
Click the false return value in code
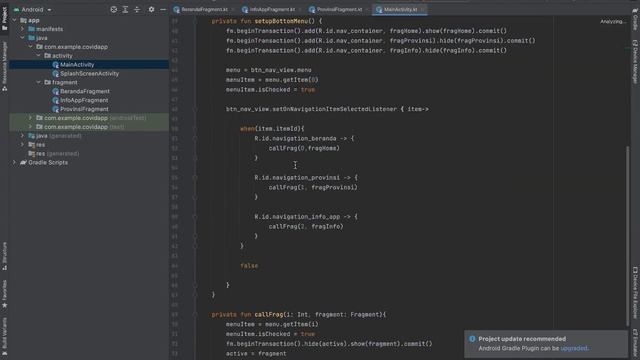coord(249,266)
